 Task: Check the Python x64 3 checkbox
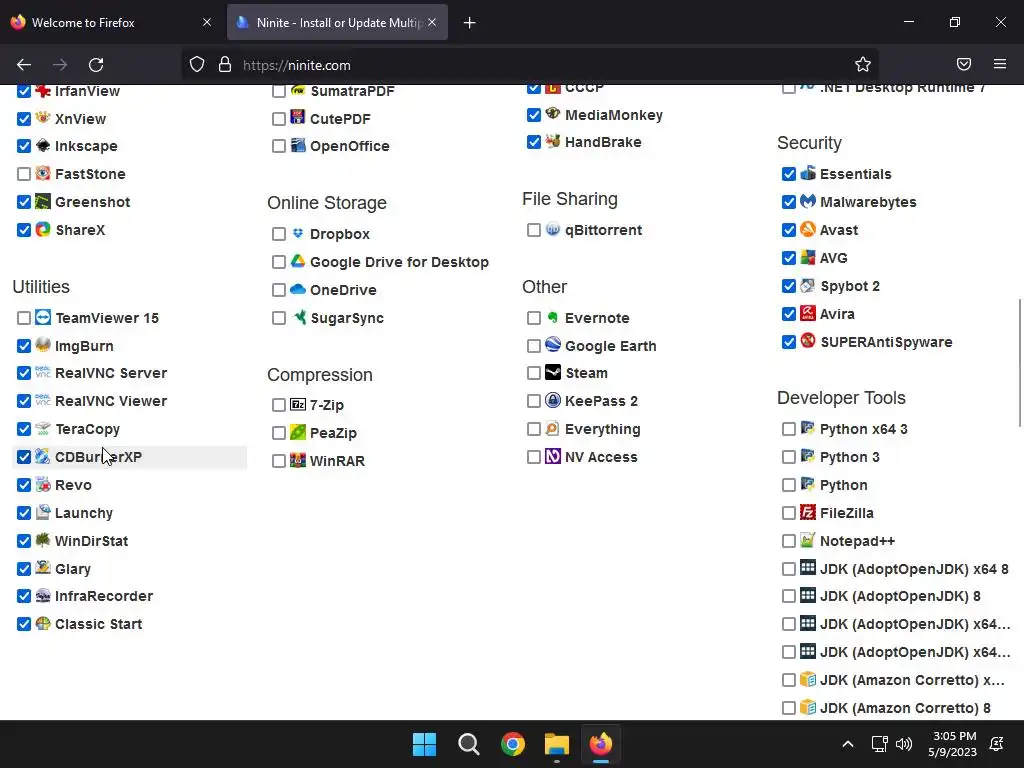pos(789,429)
